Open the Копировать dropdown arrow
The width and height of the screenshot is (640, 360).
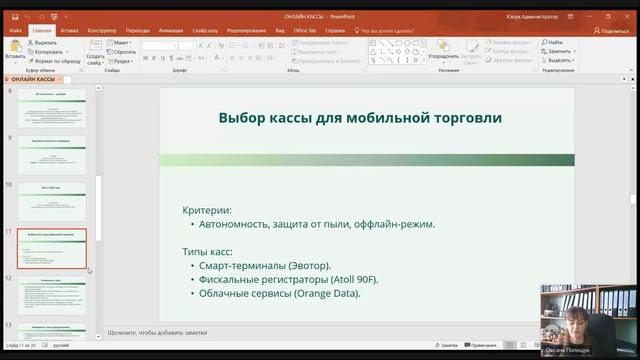click(67, 52)
